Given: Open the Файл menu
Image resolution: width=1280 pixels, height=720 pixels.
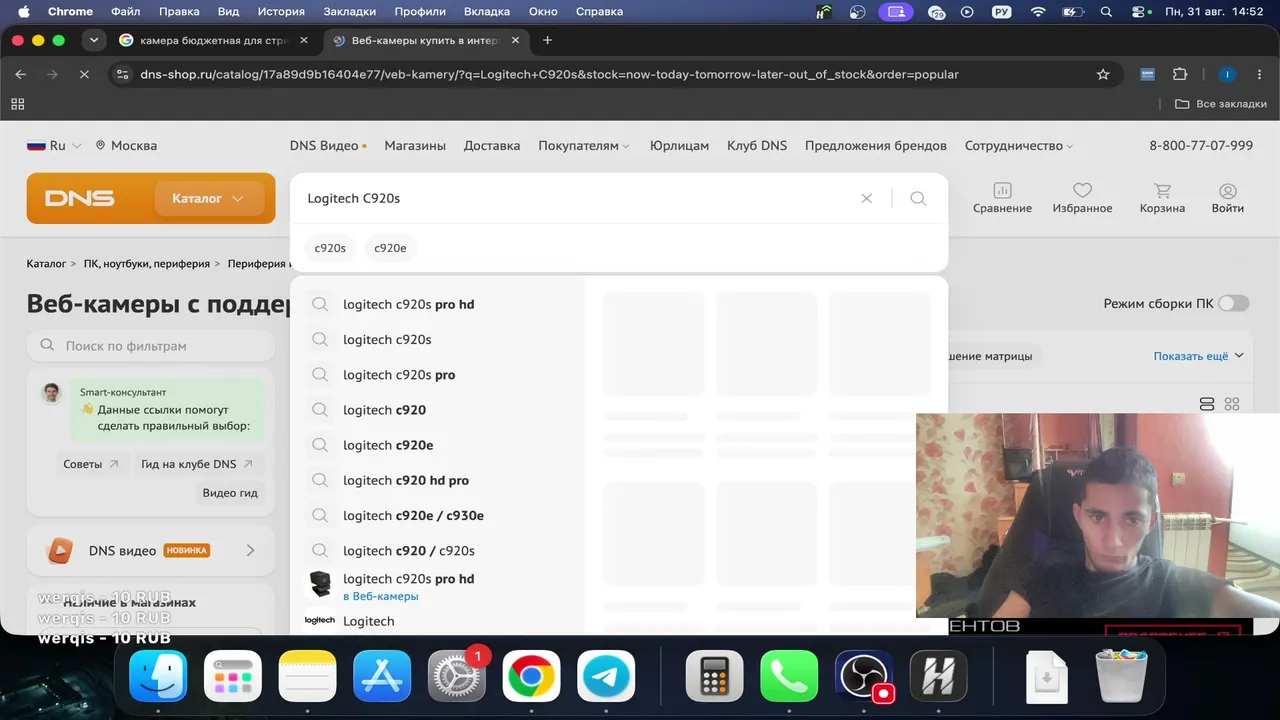Looking at the screenshot, I should [126, 12].
